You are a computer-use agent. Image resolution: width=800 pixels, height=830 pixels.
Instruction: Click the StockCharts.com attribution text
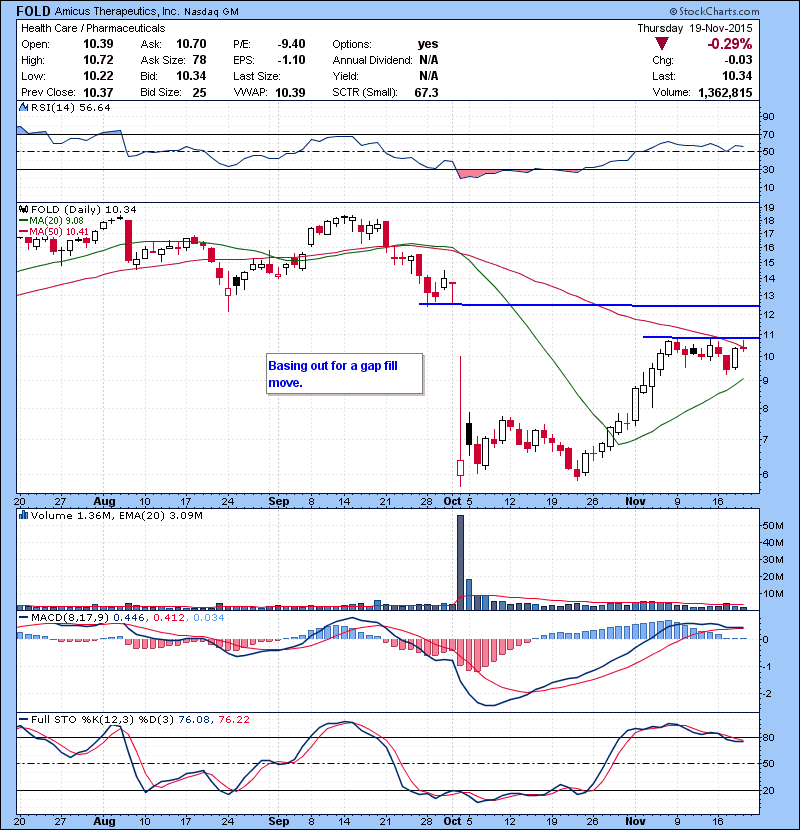(x=714, y=11)
